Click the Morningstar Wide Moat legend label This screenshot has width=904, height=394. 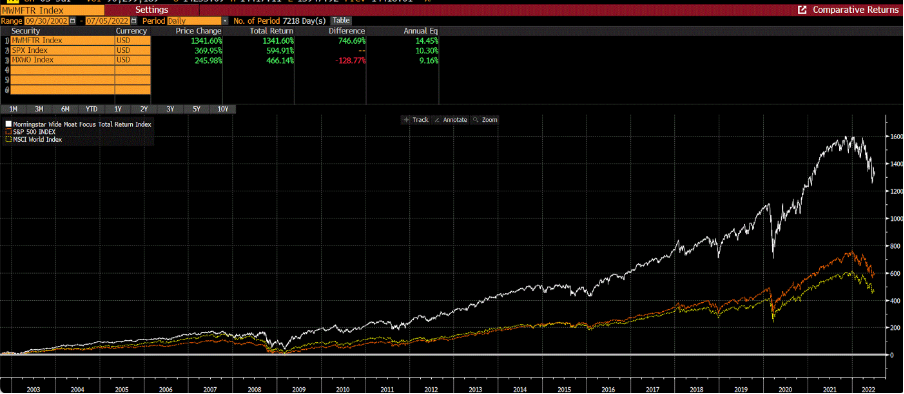81,124
